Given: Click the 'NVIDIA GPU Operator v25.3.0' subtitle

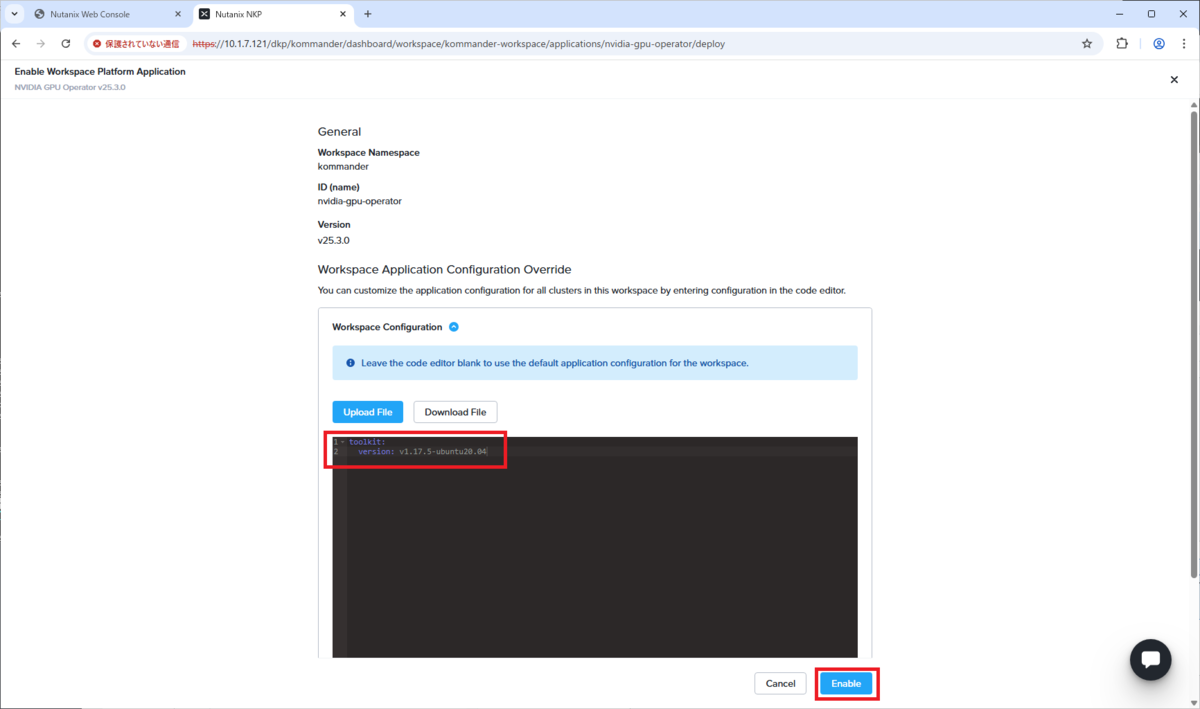Looking at the screenshot, I should (70, 87).
